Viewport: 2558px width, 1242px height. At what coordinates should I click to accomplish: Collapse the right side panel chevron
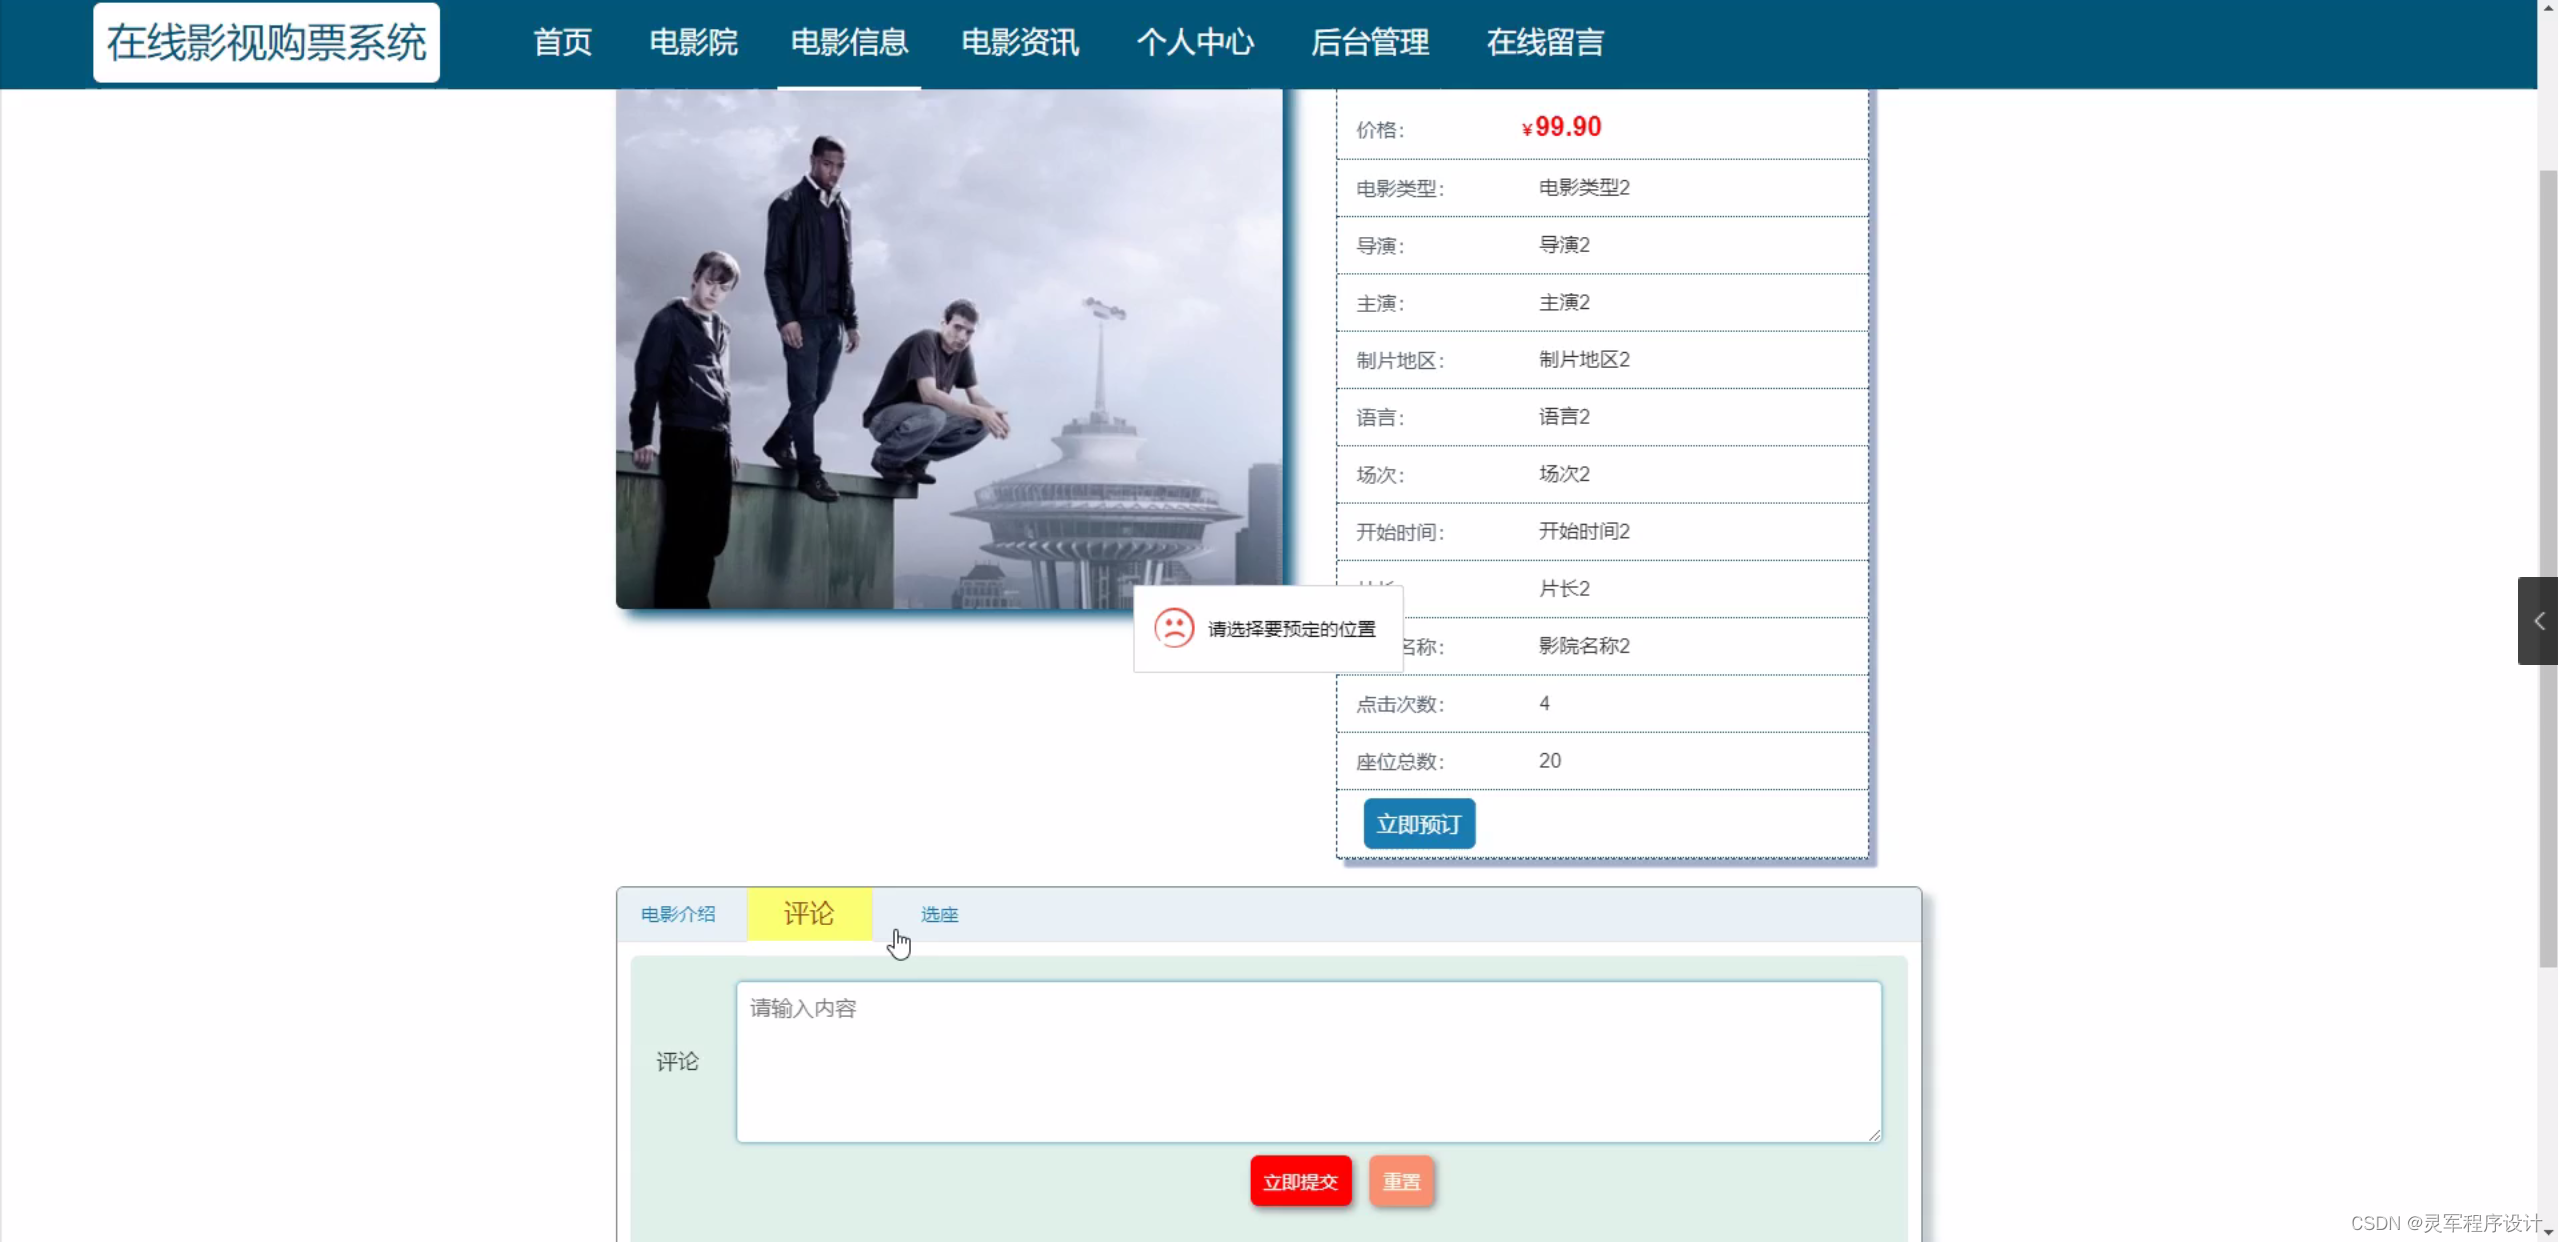point(2537,620)
